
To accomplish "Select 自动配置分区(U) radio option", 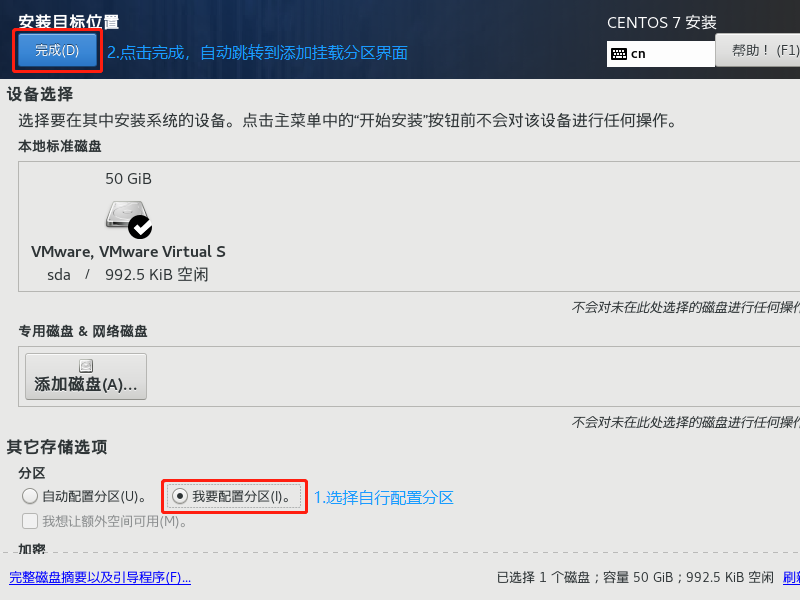I will pos(30,496).
